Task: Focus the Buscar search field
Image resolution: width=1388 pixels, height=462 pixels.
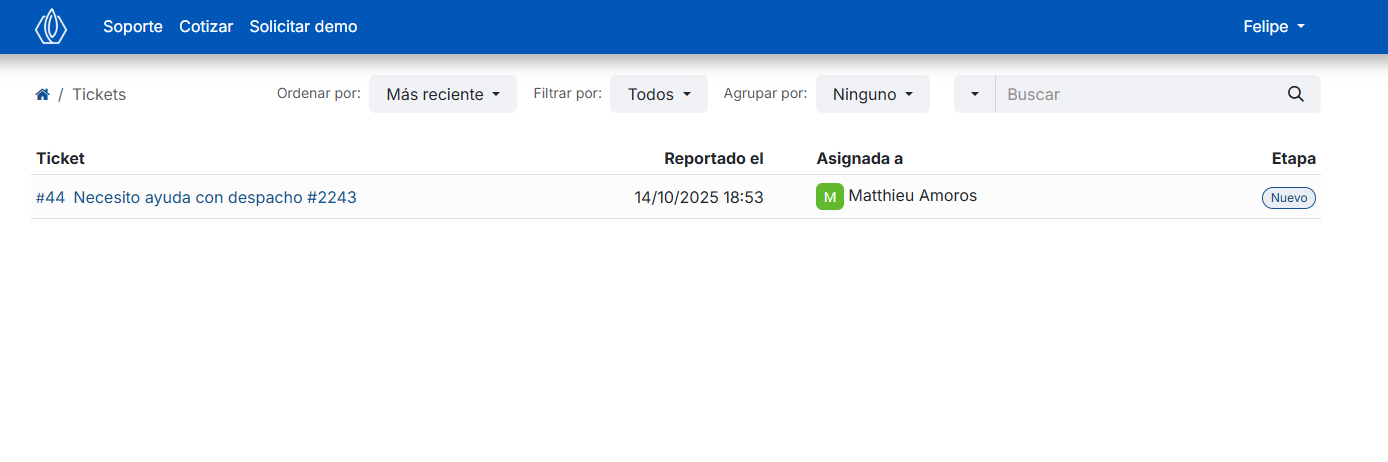Action: click(x=1135, y=94)
